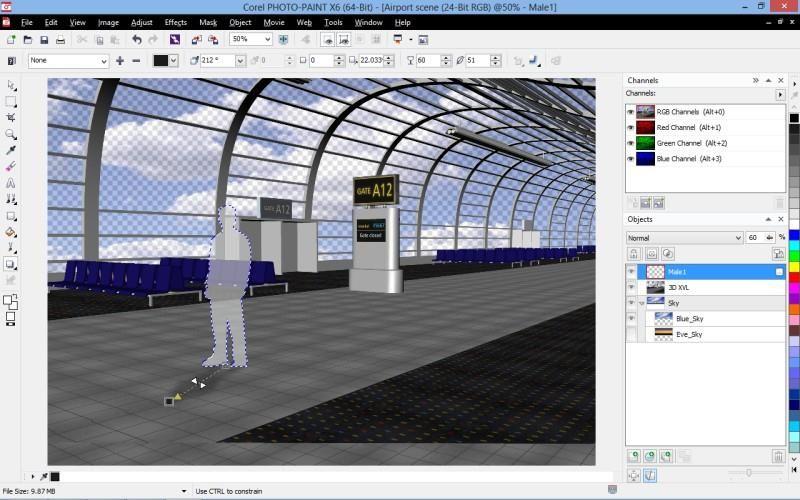Show the Eve_Sky object
Image resolution: width=800 pixels, height=500 pixels.
(631, 334)
